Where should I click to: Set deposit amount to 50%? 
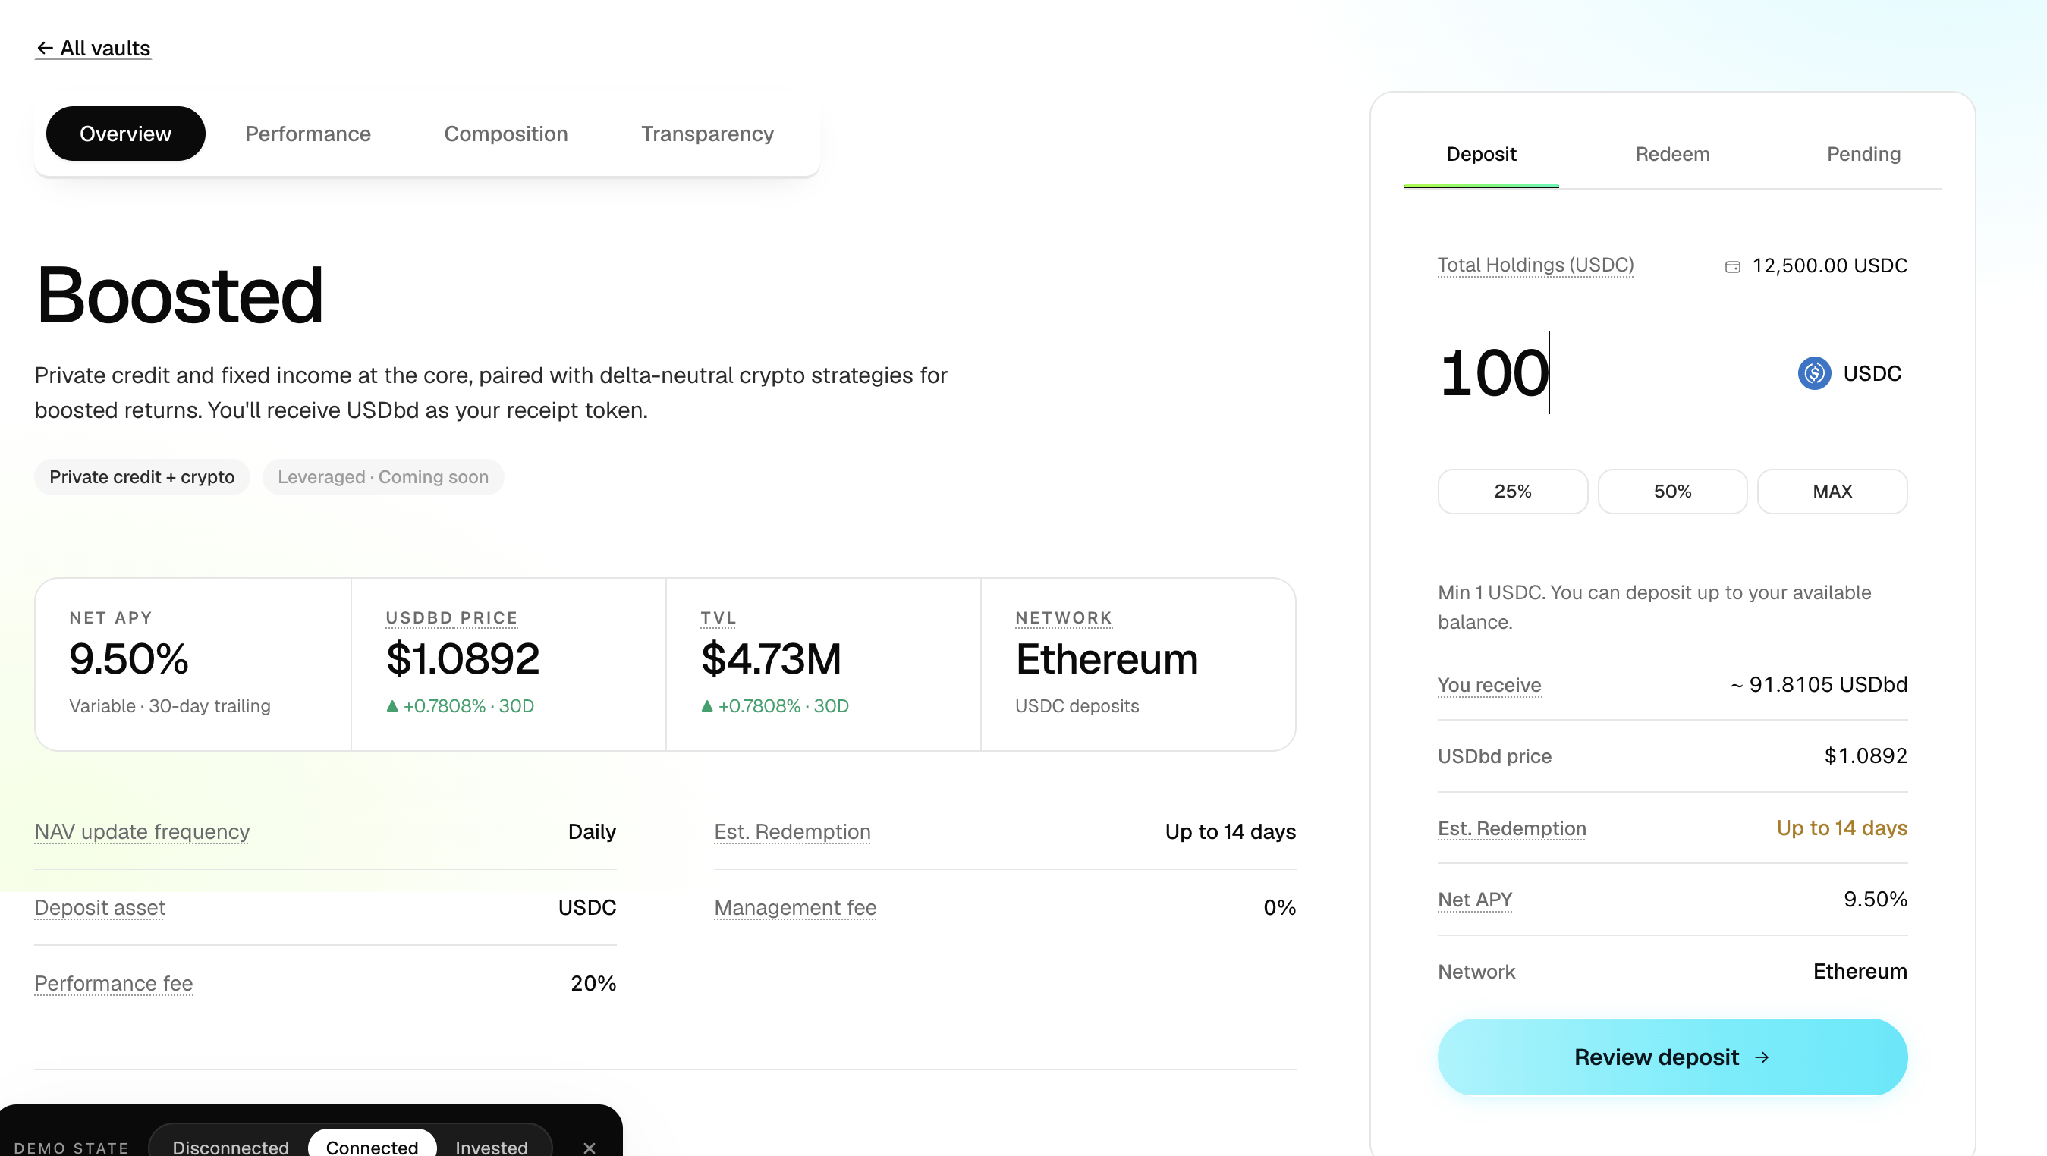coord(1672,491)
